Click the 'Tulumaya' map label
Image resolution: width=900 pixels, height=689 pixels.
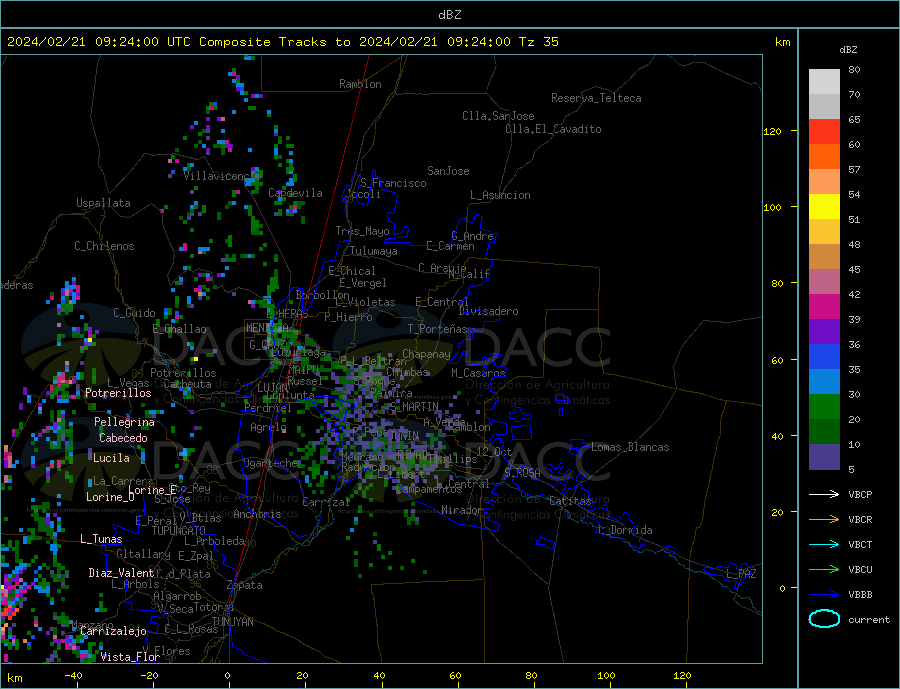pyautogui.click(x=374, y=251)
